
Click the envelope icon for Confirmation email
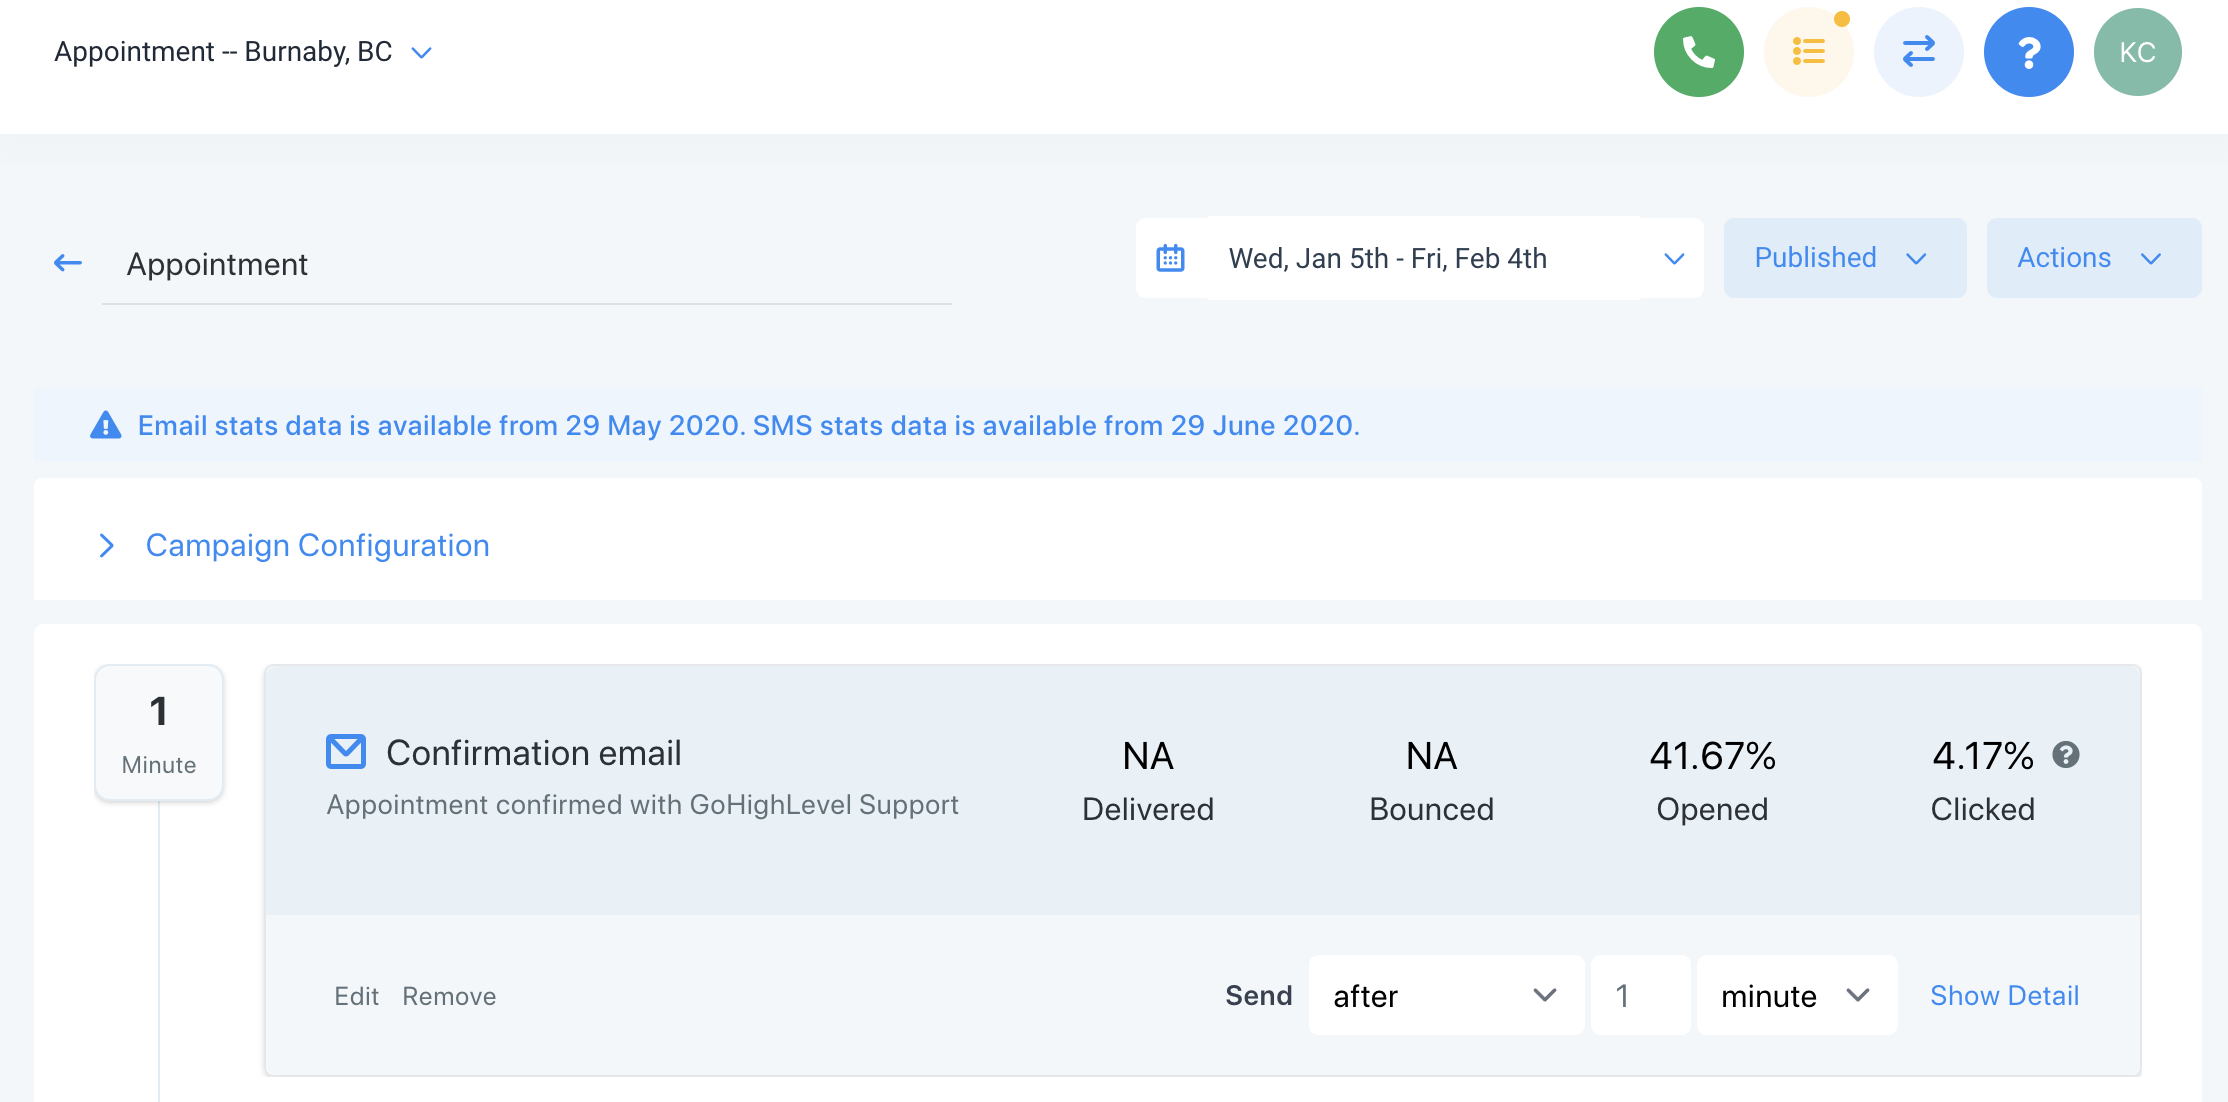[346, 752]
